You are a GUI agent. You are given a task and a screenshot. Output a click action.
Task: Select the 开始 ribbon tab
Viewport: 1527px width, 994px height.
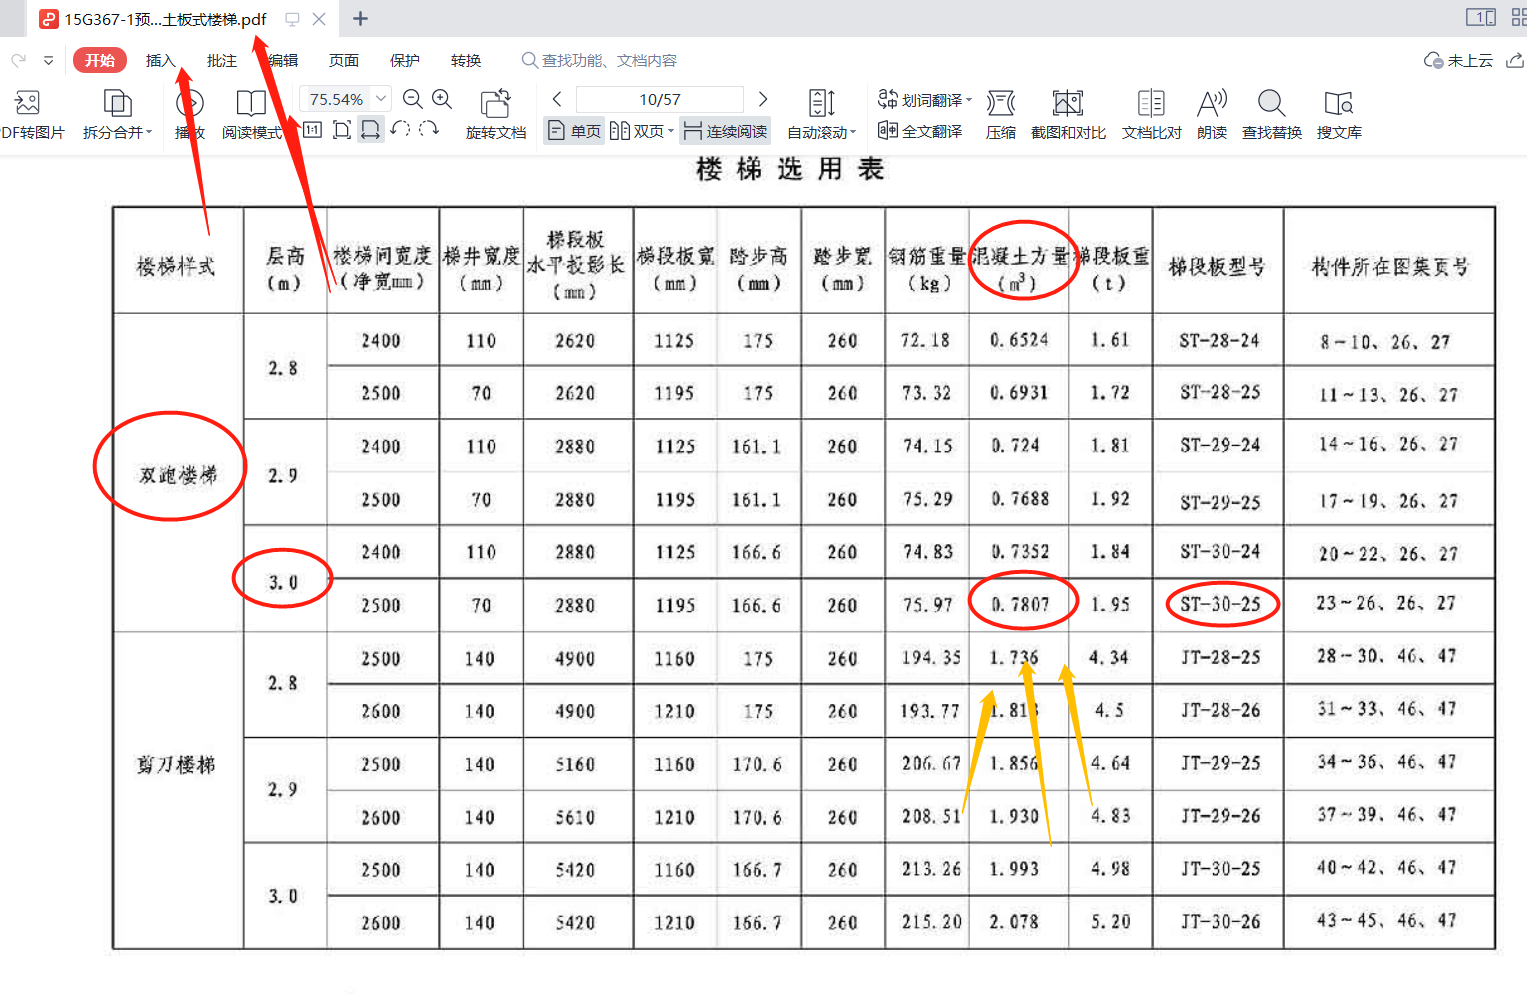(x=100, y=60)
